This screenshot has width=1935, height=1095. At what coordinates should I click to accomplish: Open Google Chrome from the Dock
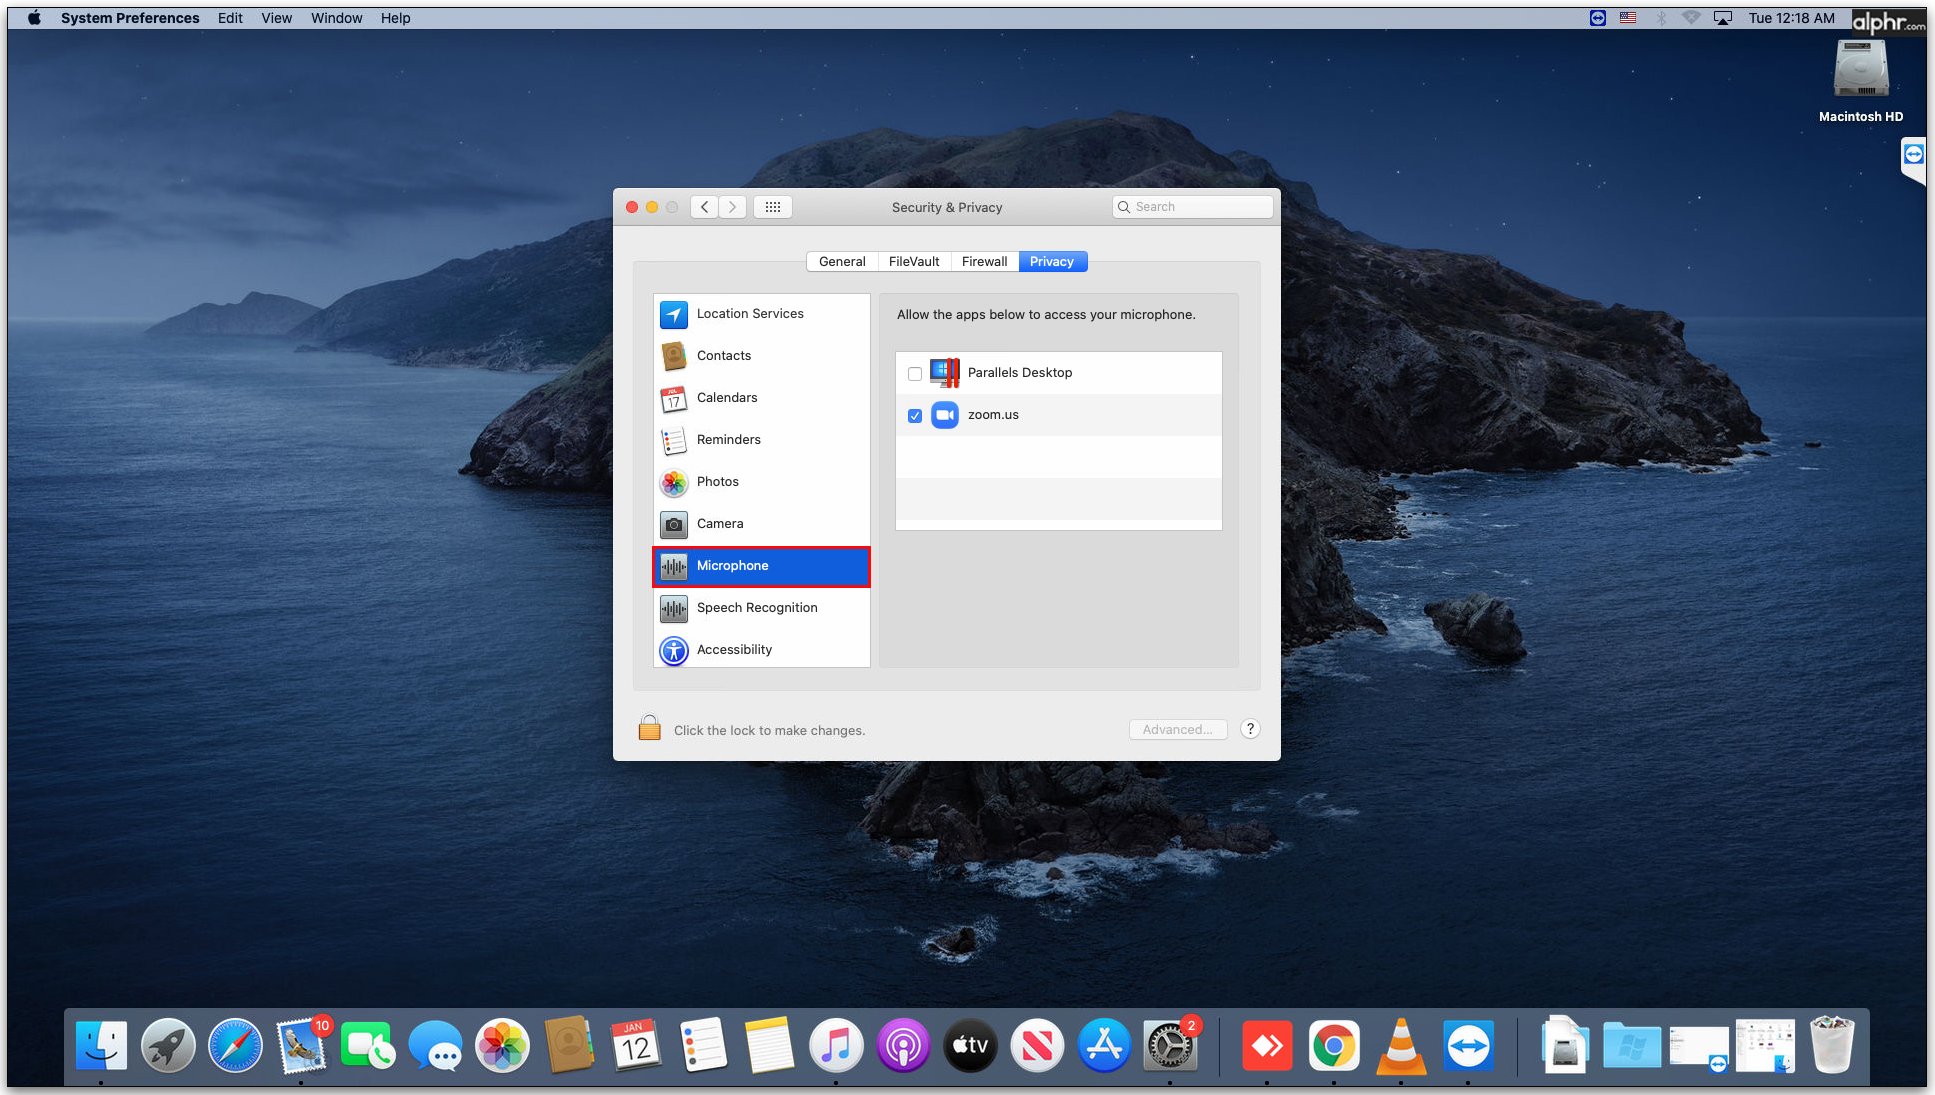[1334, 1047]
